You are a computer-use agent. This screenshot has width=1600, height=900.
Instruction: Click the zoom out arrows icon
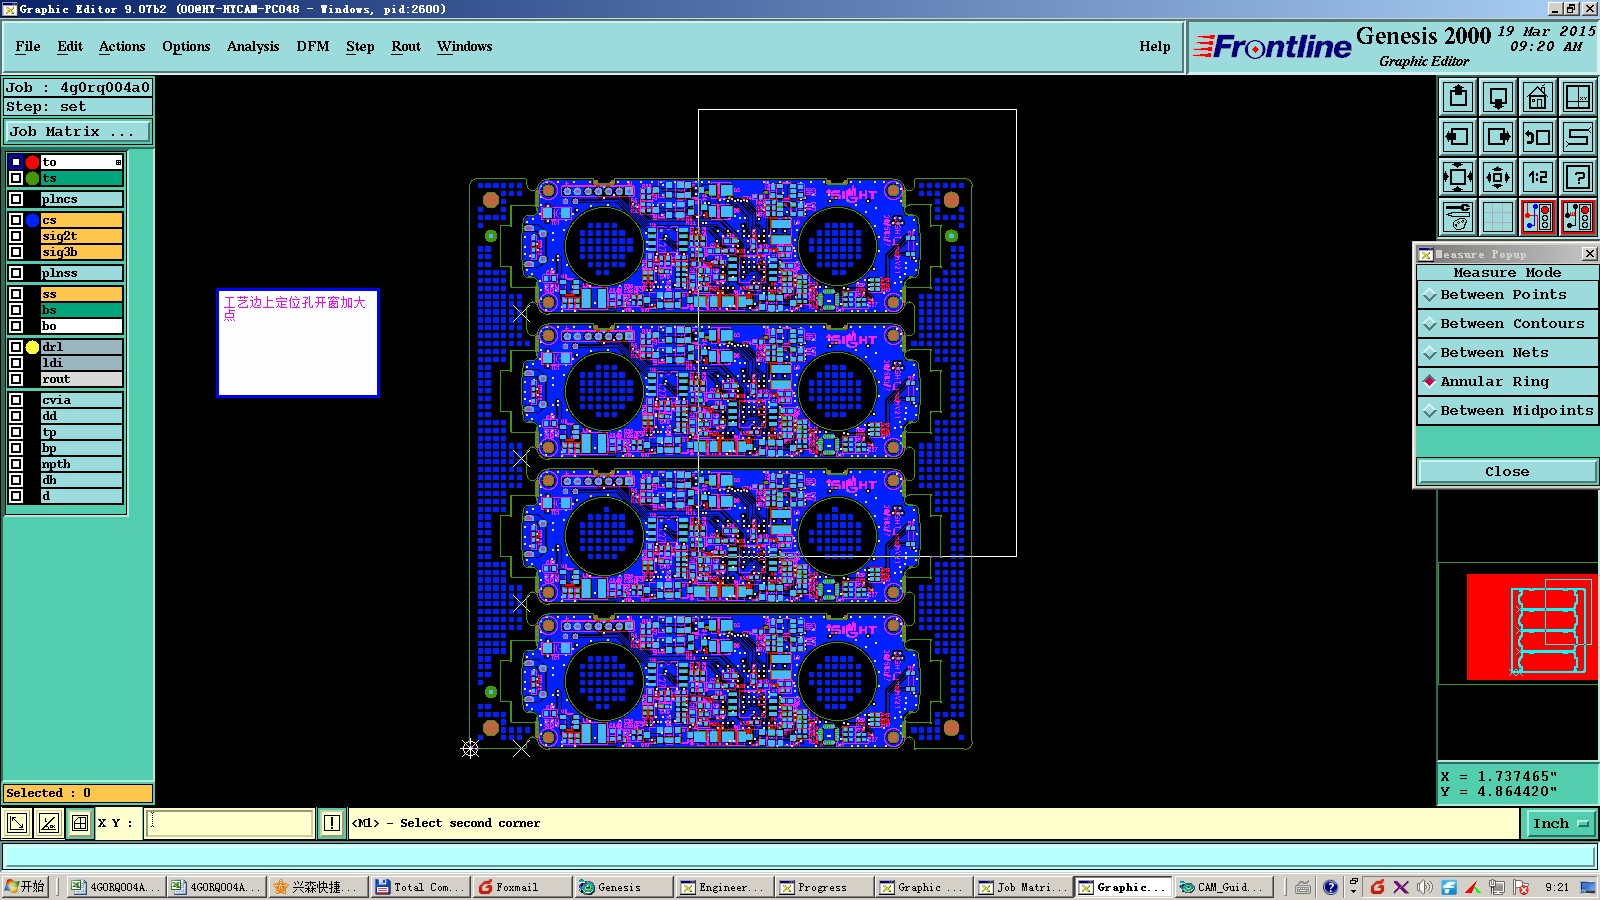[1498, 177]
